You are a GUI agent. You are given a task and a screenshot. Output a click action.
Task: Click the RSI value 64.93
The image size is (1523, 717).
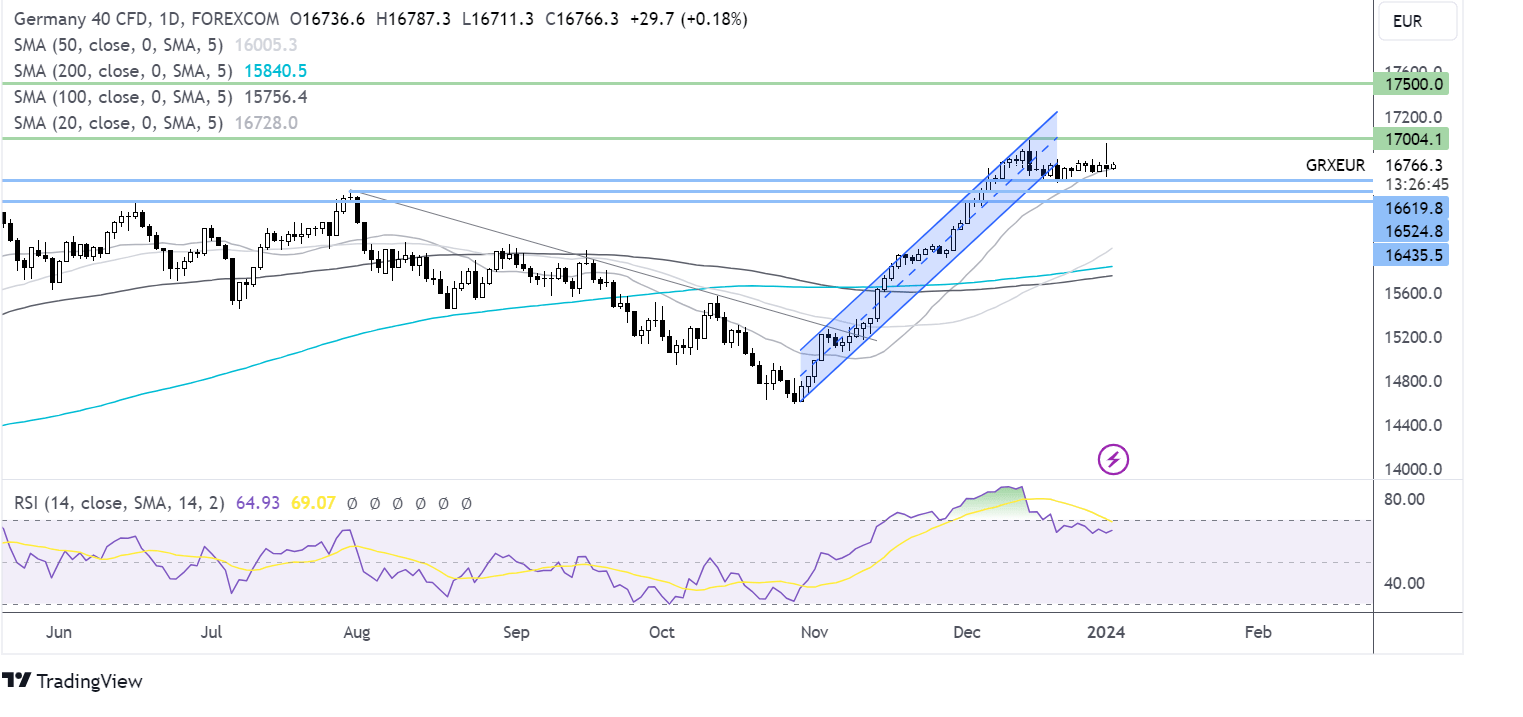tap(258, 503)
